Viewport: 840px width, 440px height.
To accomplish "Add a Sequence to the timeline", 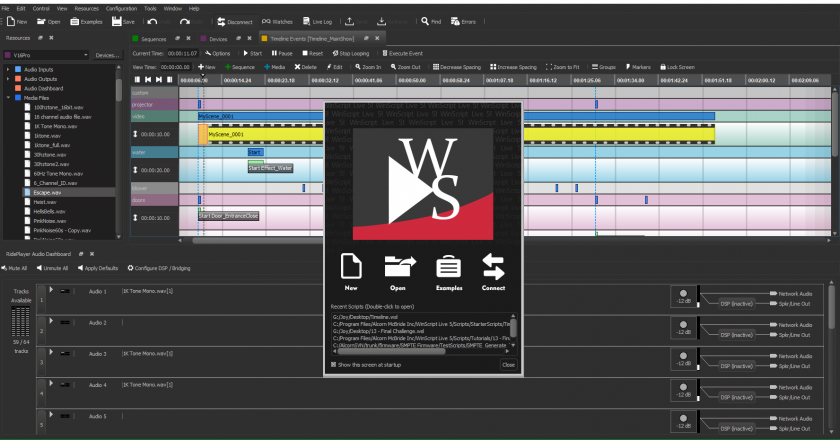I will tap(240, 67).
